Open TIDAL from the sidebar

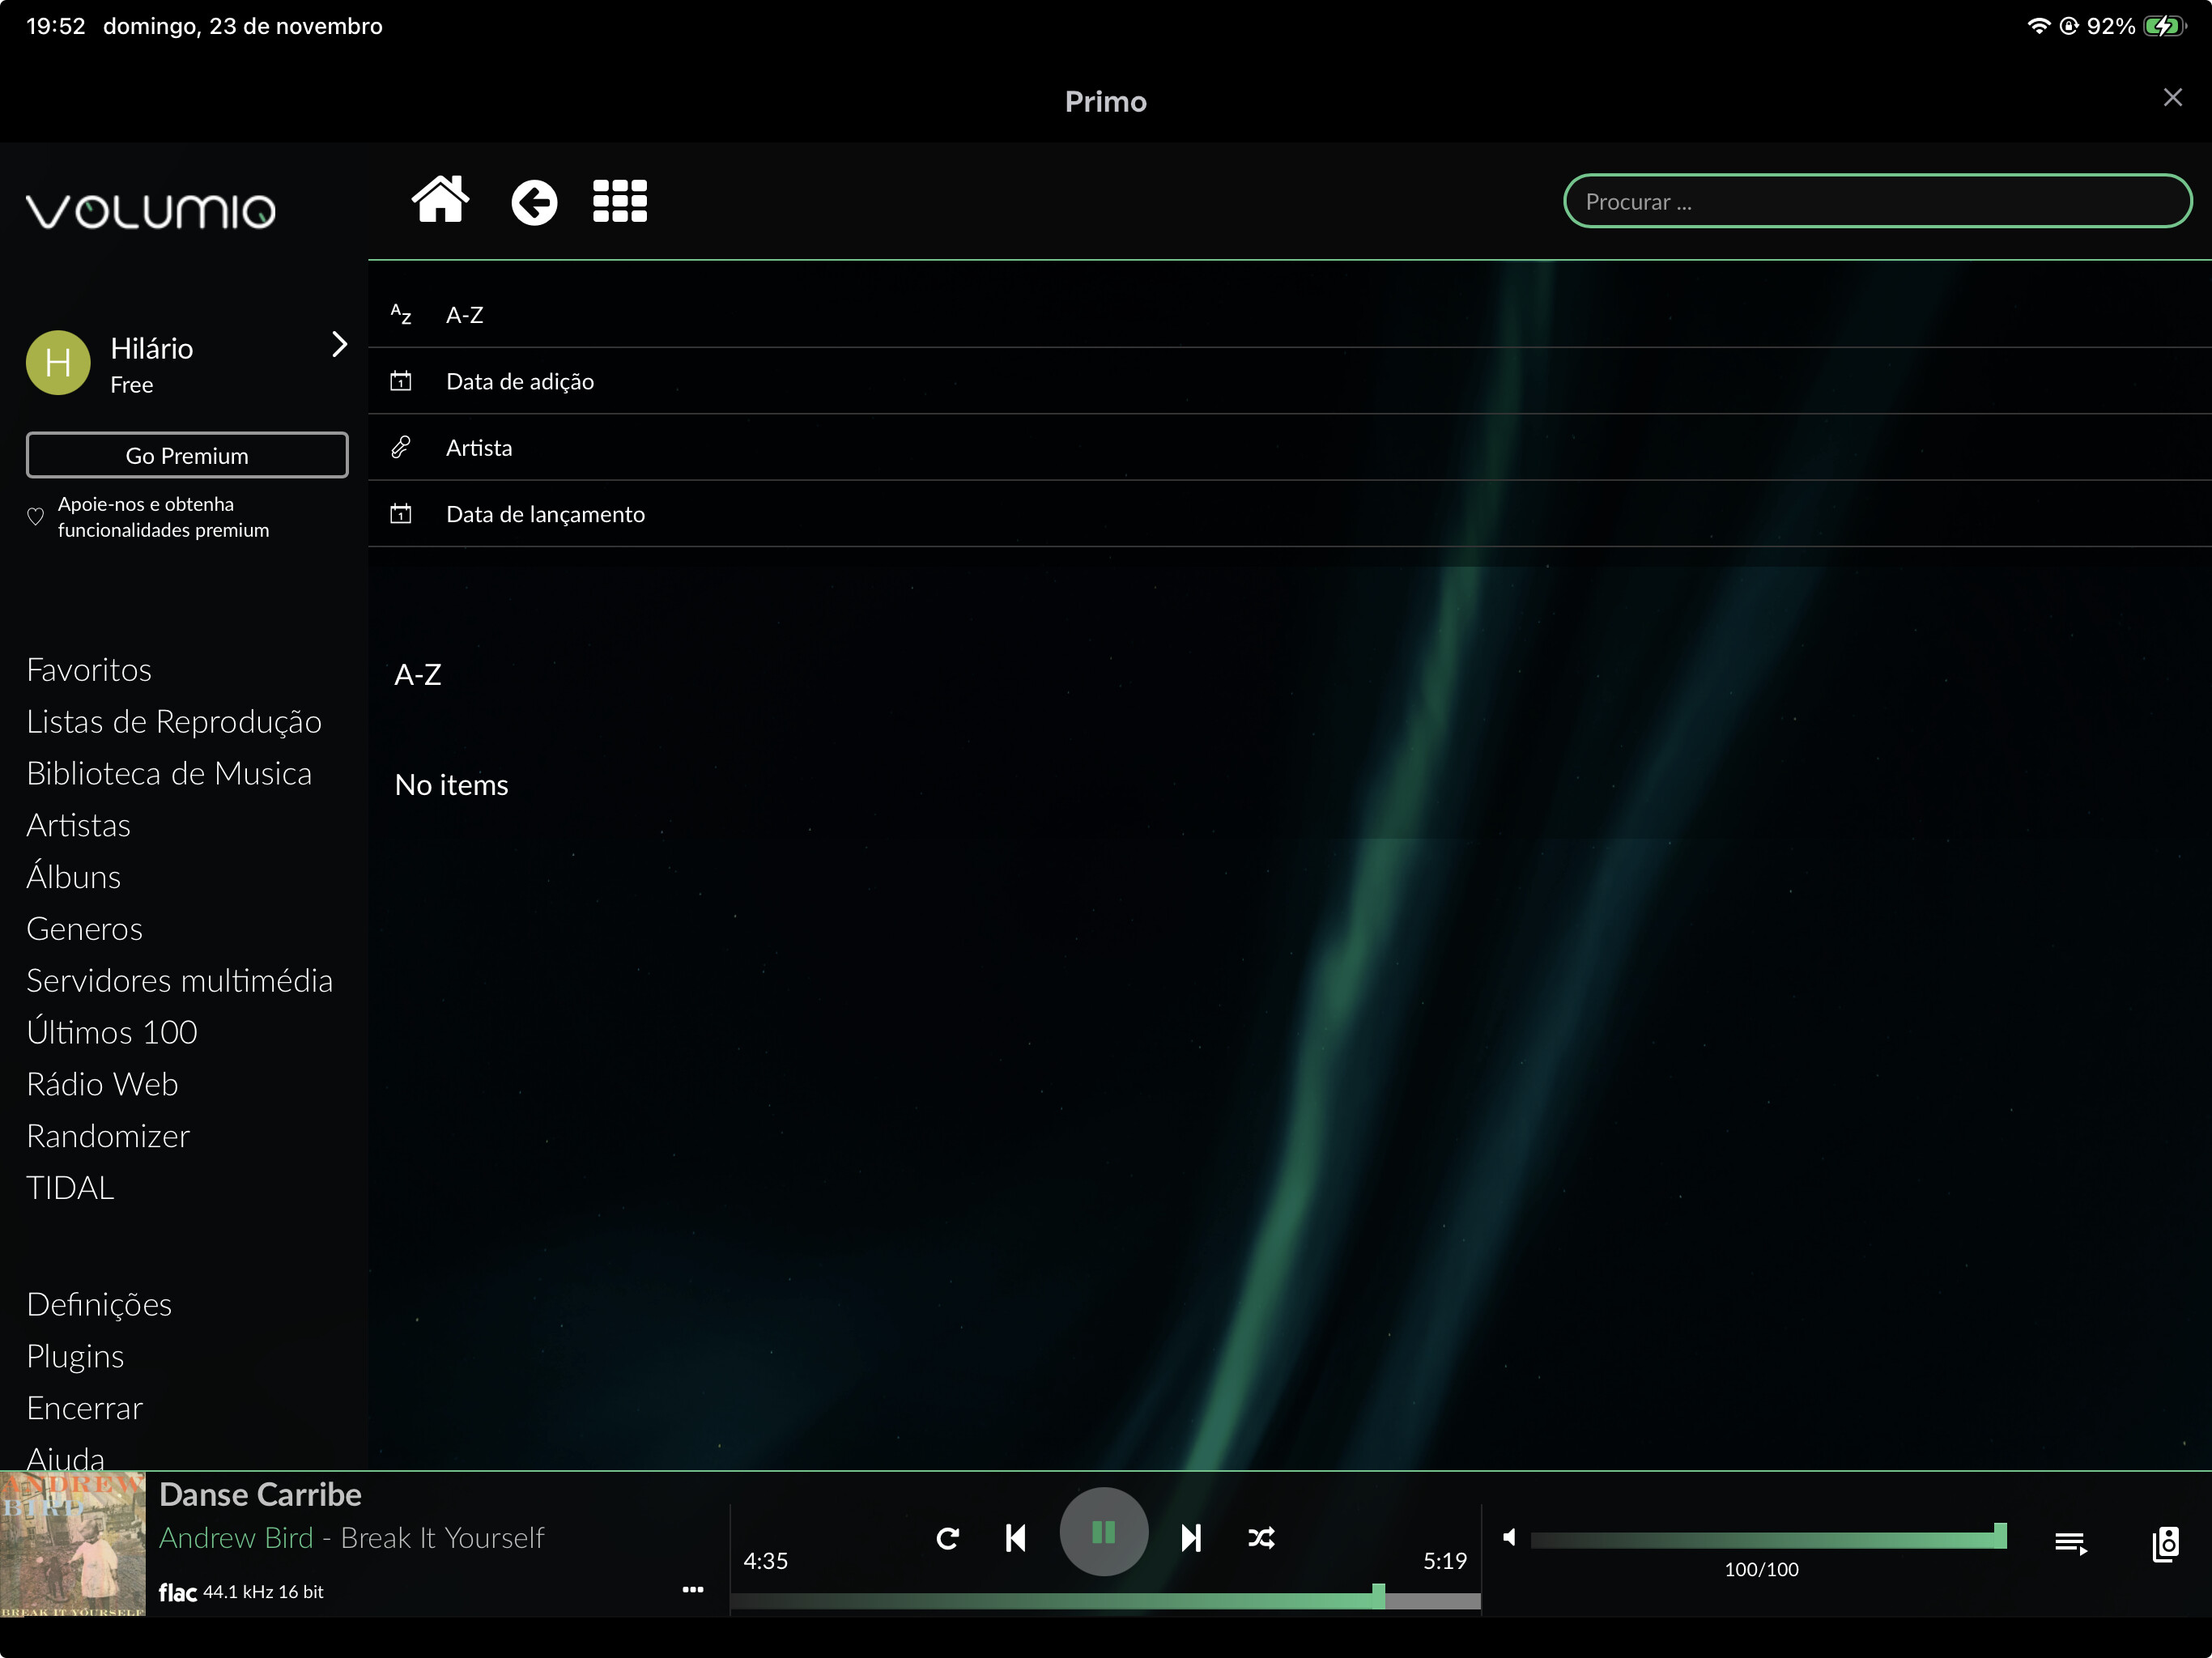(70, 1187)
